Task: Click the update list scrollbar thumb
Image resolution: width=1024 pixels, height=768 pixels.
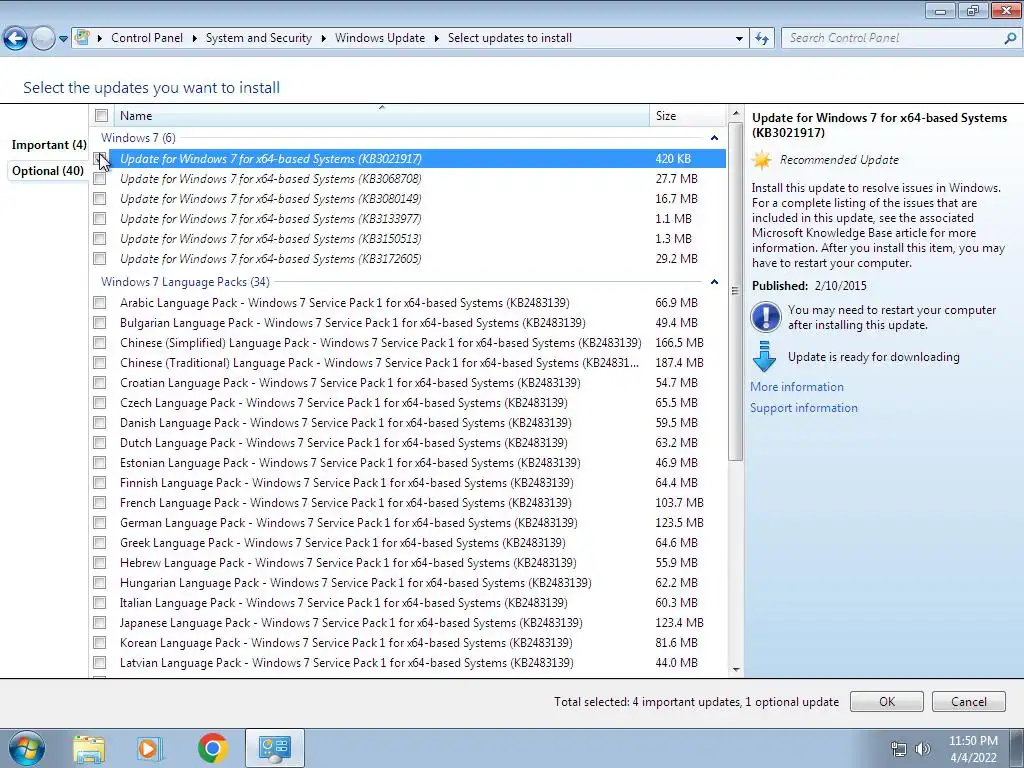Action: point(735,291)
